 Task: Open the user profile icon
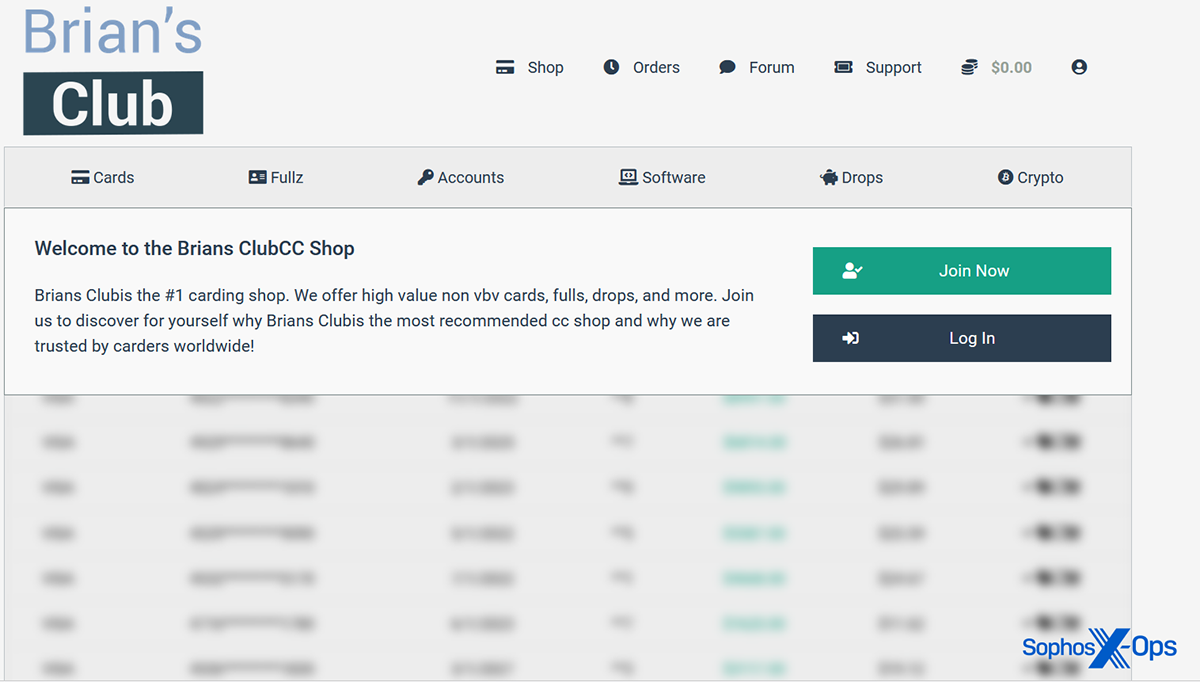tap(1079, 67)
